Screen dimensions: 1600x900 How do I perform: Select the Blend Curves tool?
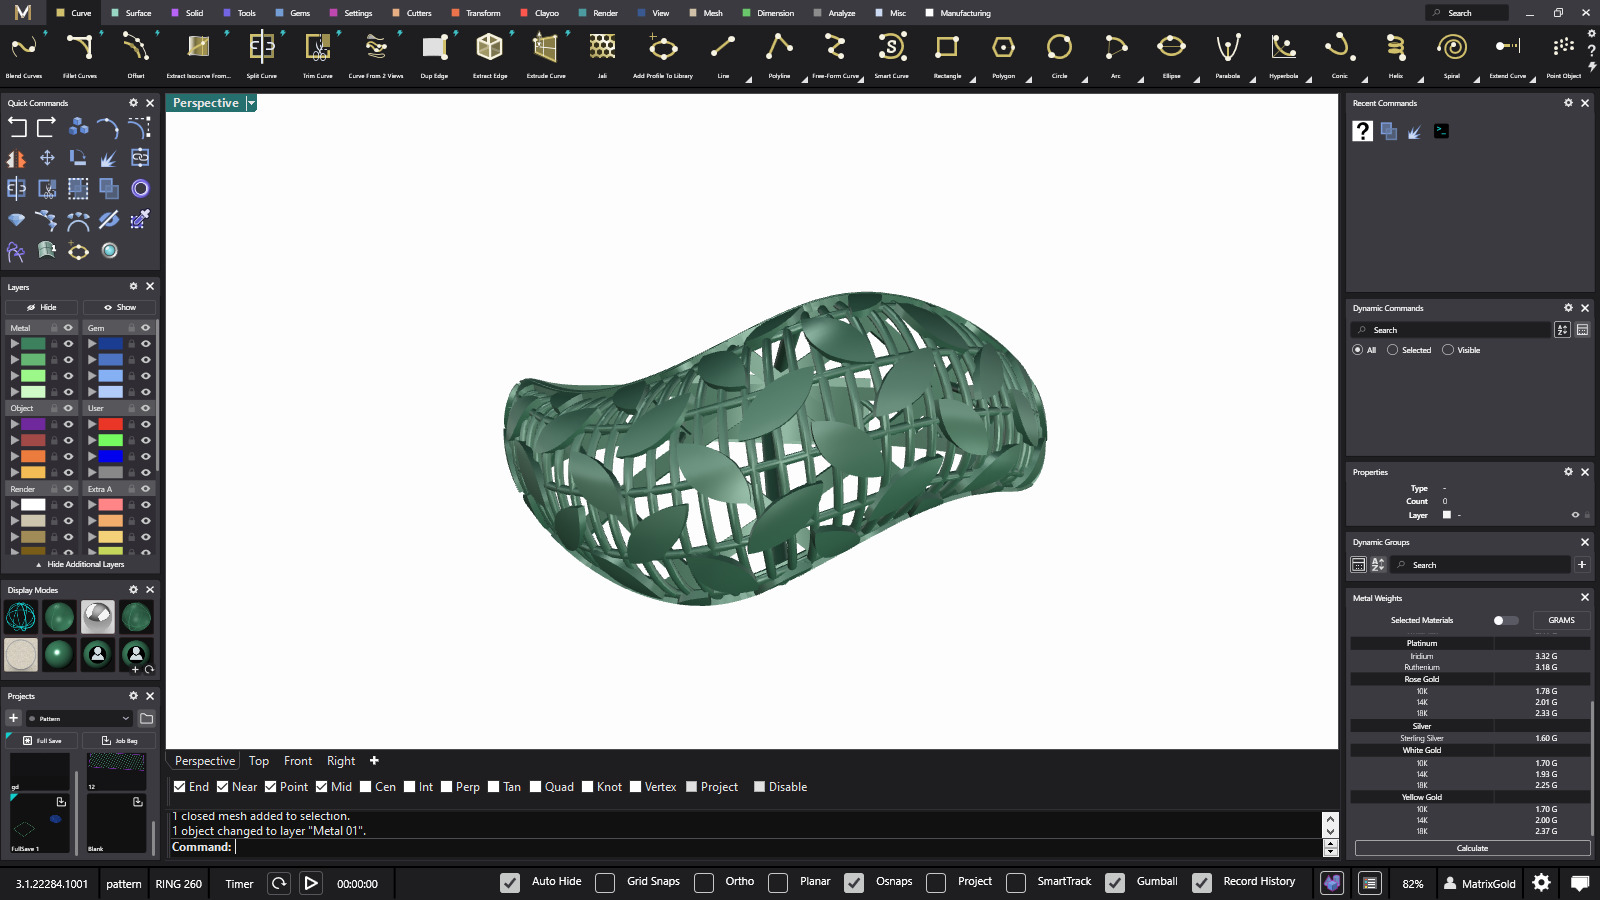24,55
